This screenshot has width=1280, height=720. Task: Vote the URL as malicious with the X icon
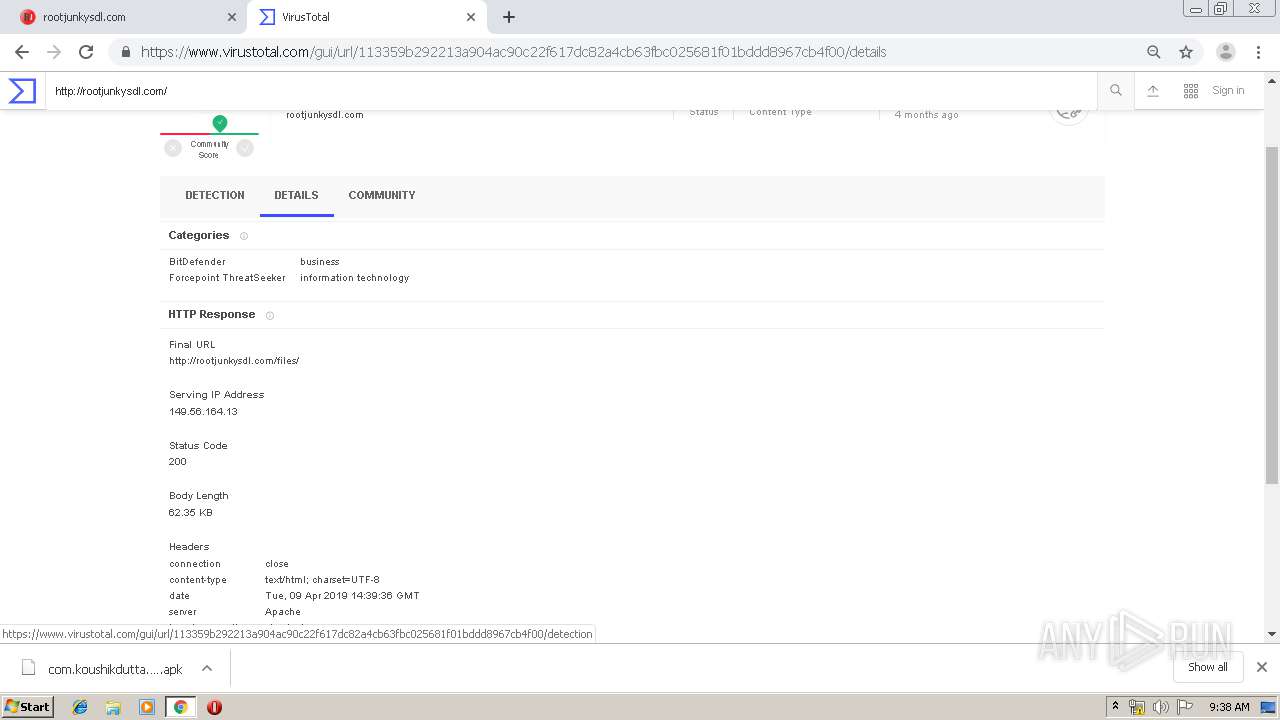click(173, 148)
